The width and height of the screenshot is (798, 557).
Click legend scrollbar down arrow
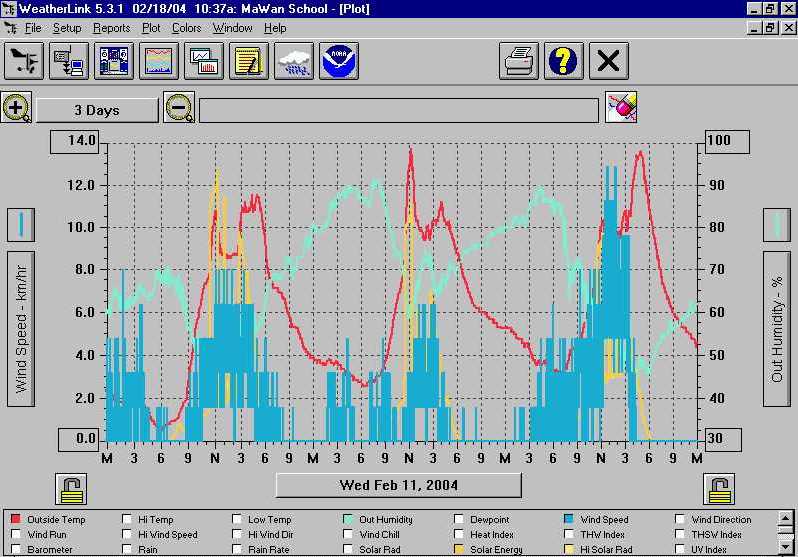click(x=785, y=547)
